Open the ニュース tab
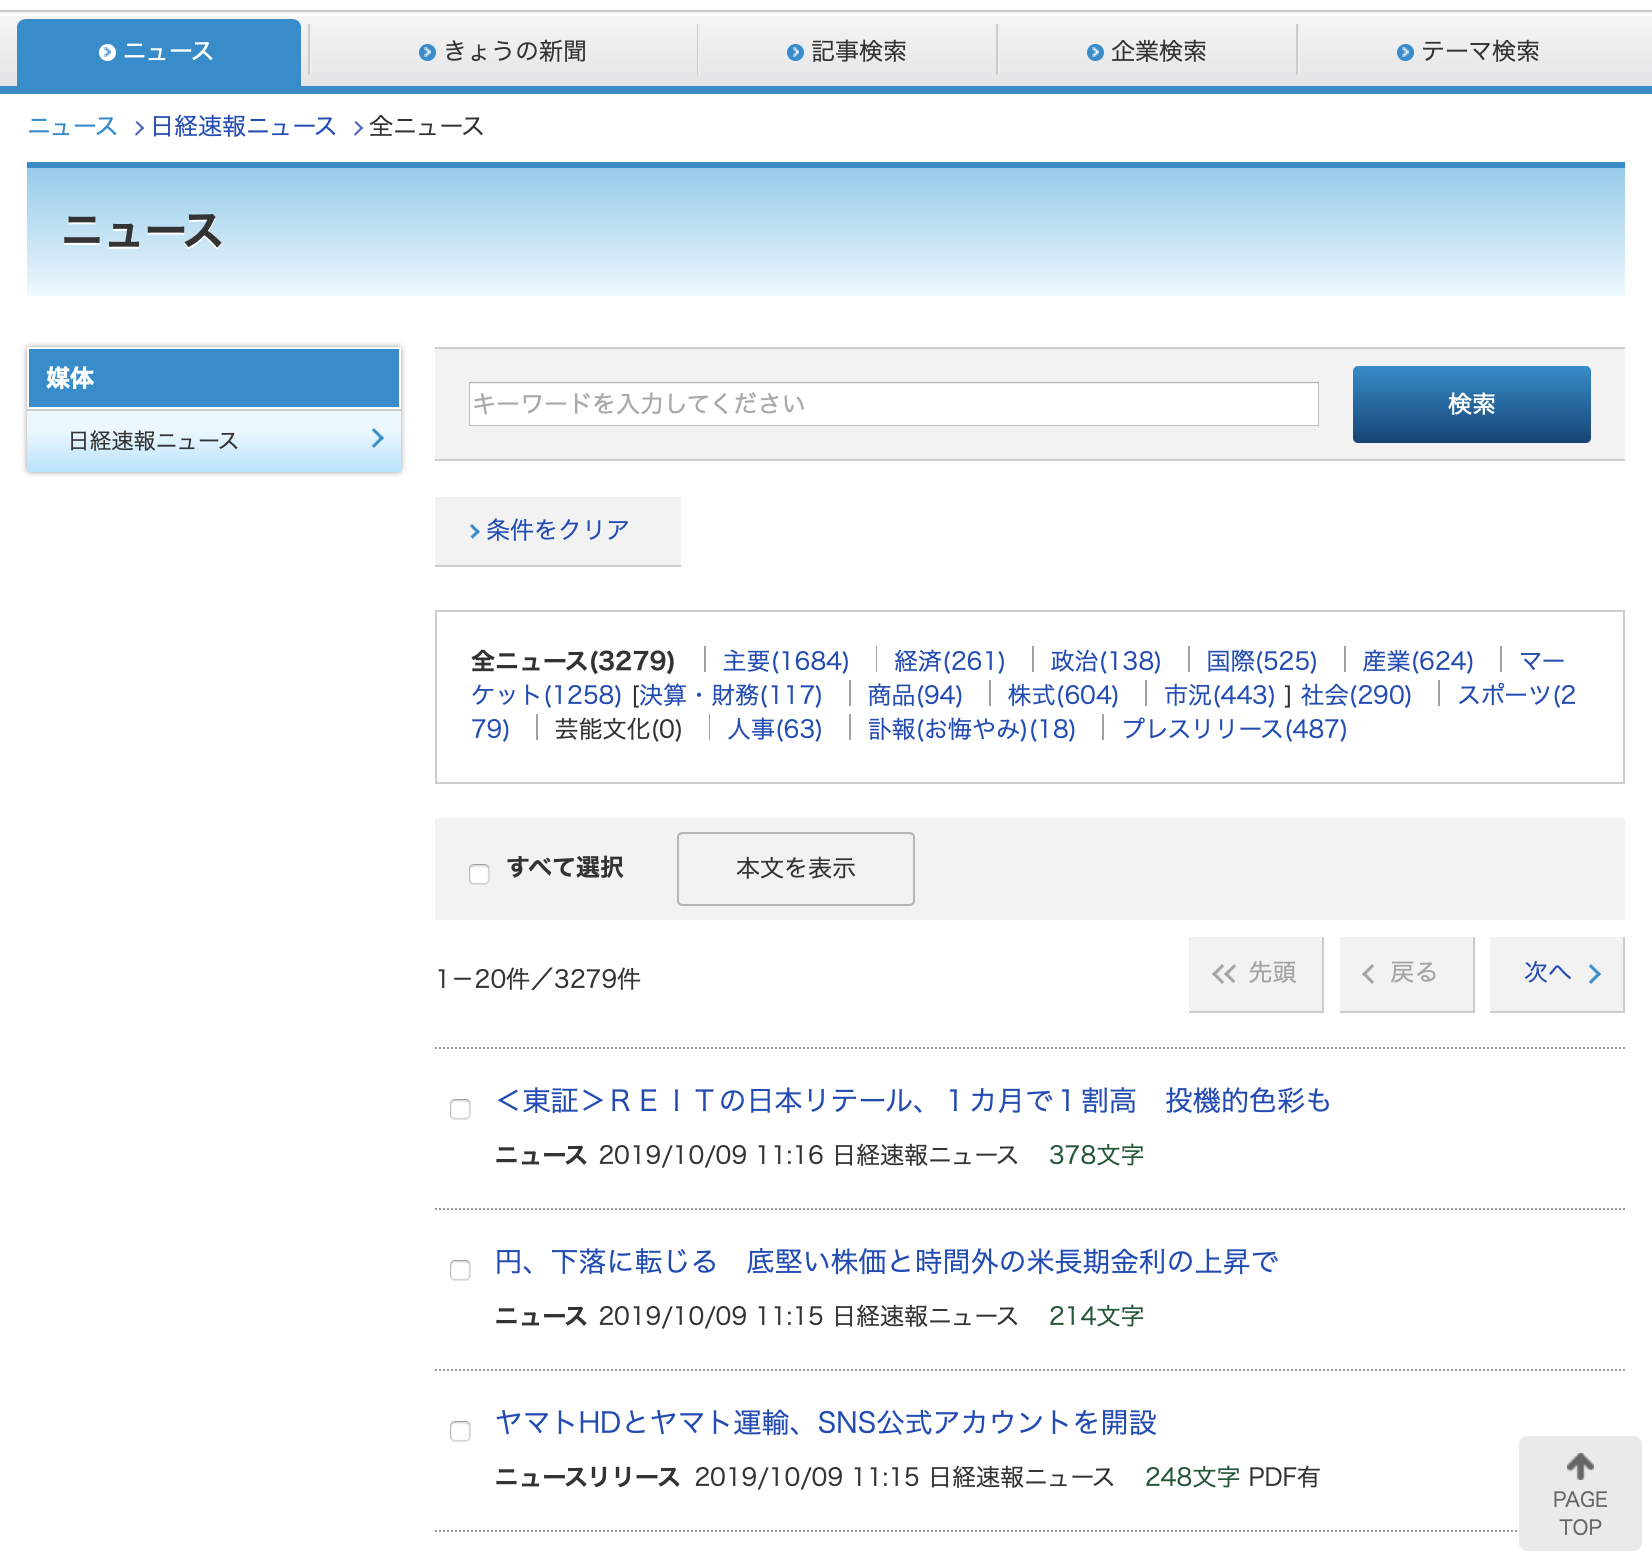 [x=158, y=52]
